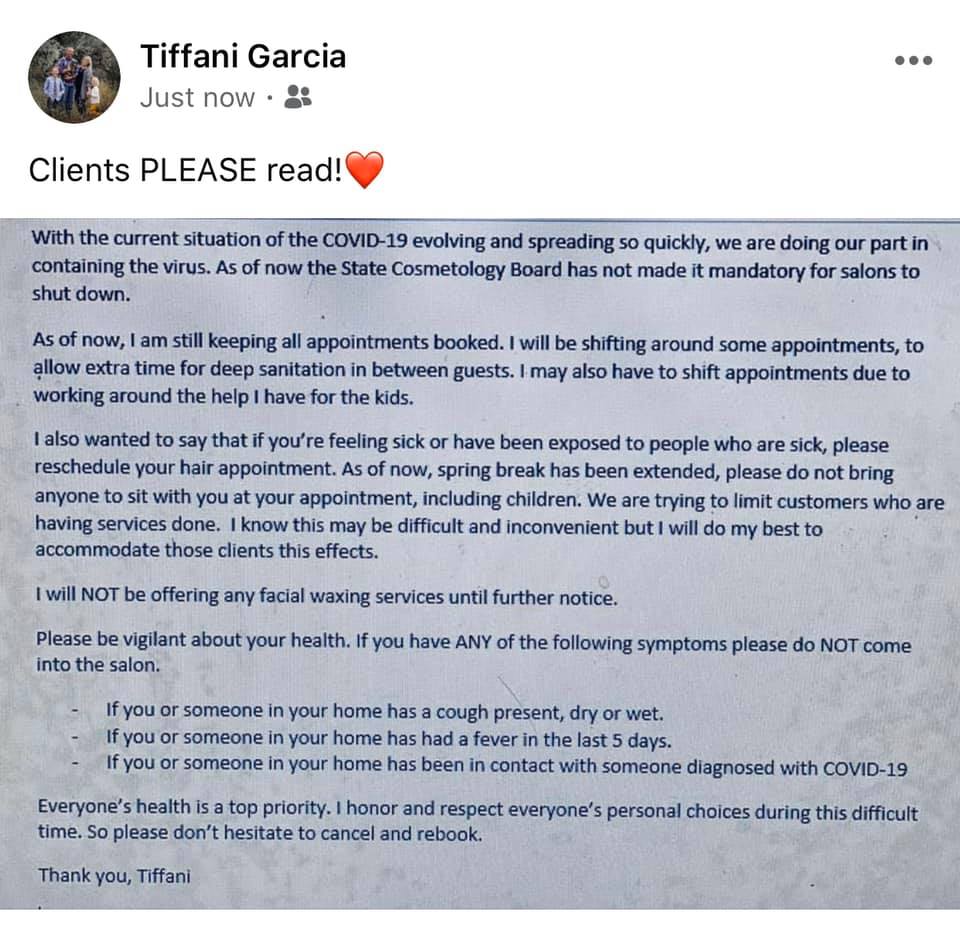Click the 'Just now' post timestamp

tap(197, 97)
